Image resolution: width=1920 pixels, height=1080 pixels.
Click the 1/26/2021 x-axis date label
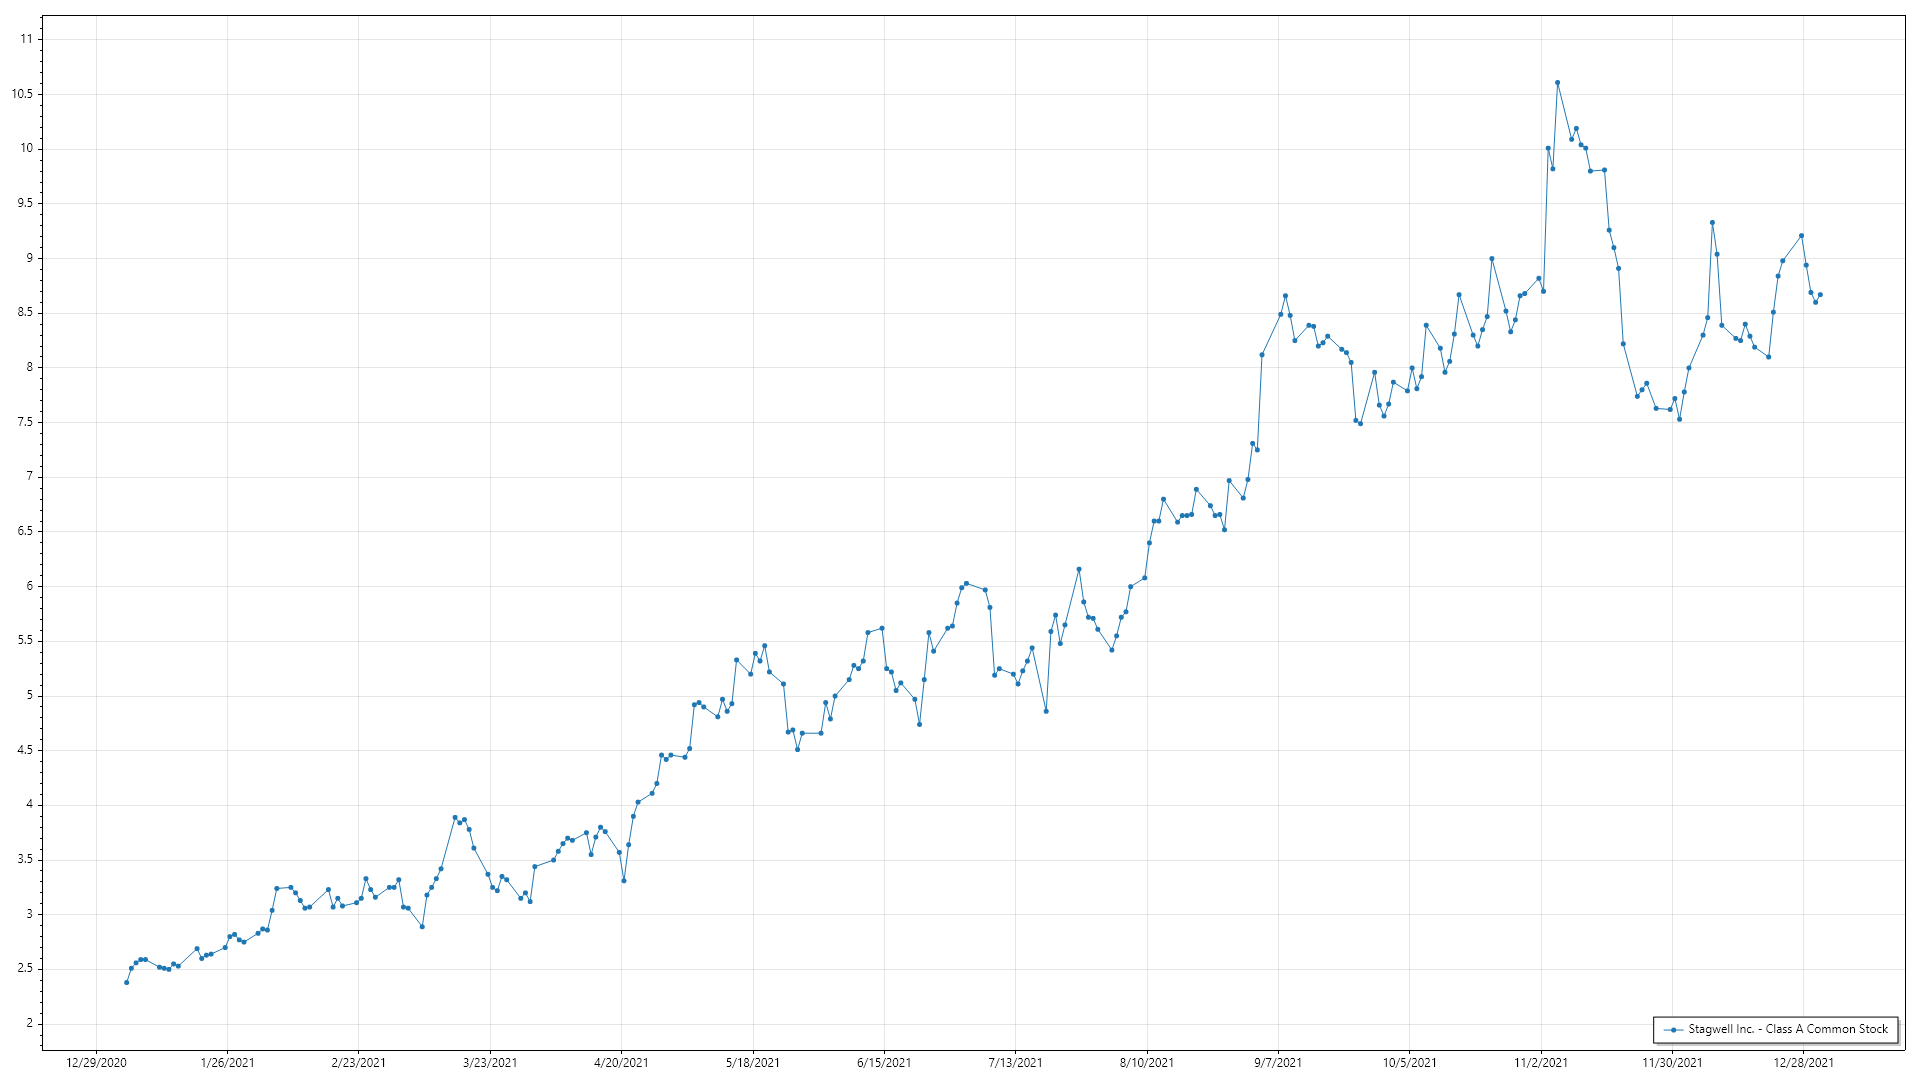coord(227,1062)
